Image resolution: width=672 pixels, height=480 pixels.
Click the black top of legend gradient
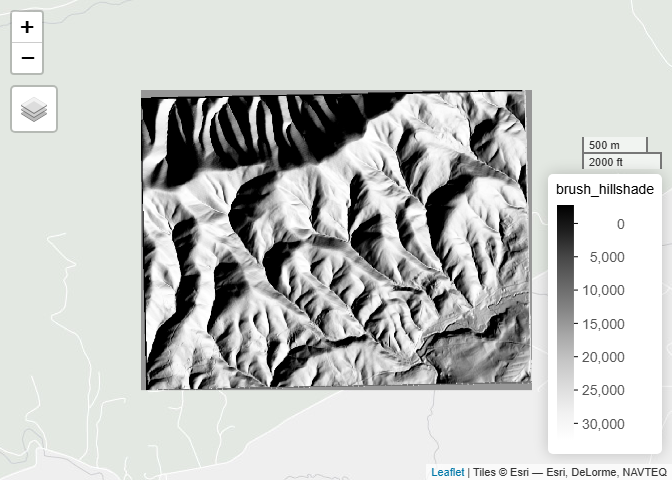click(565, 209)
